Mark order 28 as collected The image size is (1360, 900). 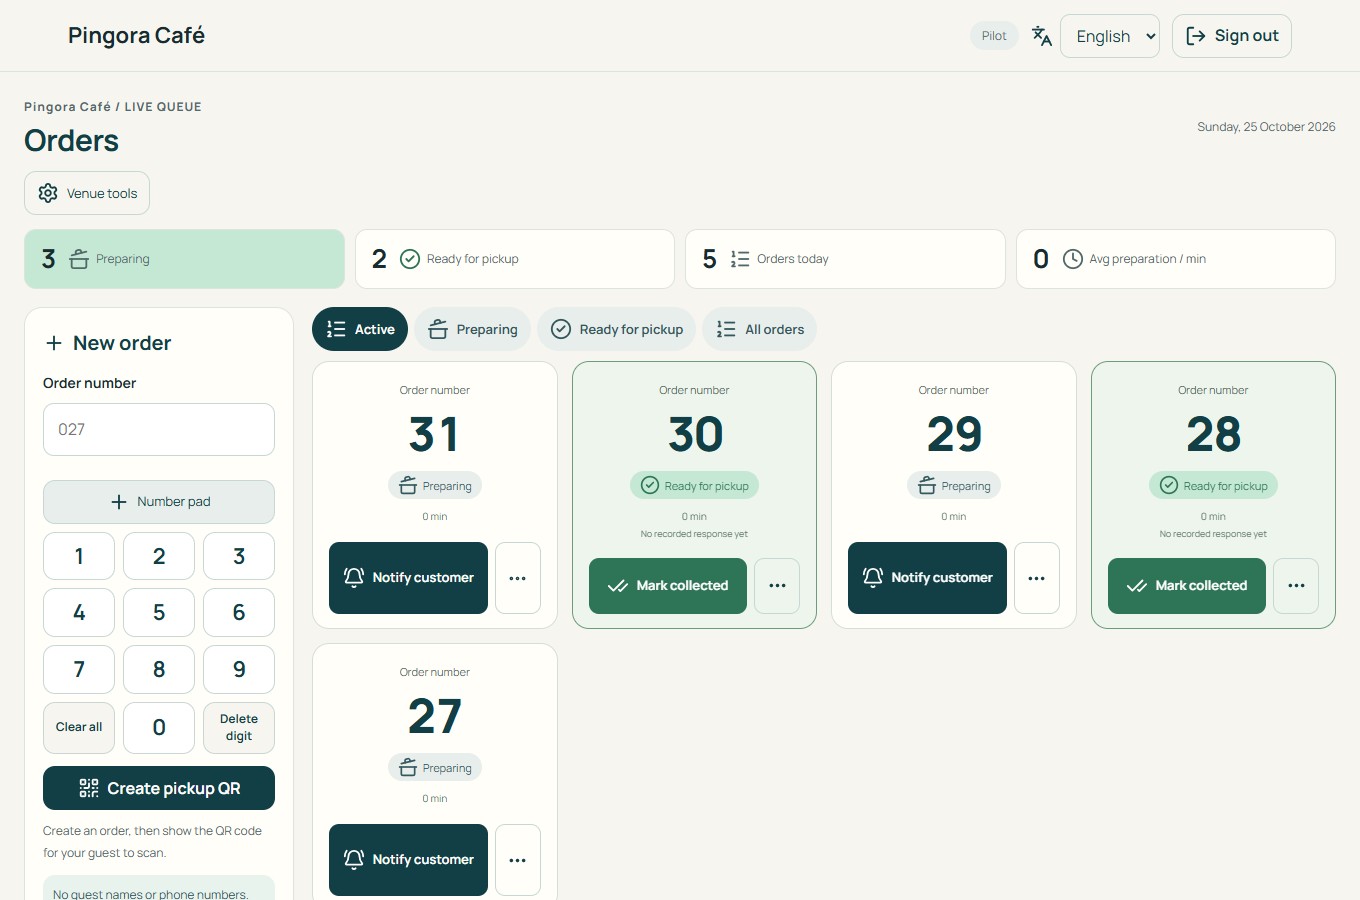[x=1187, y=586]
